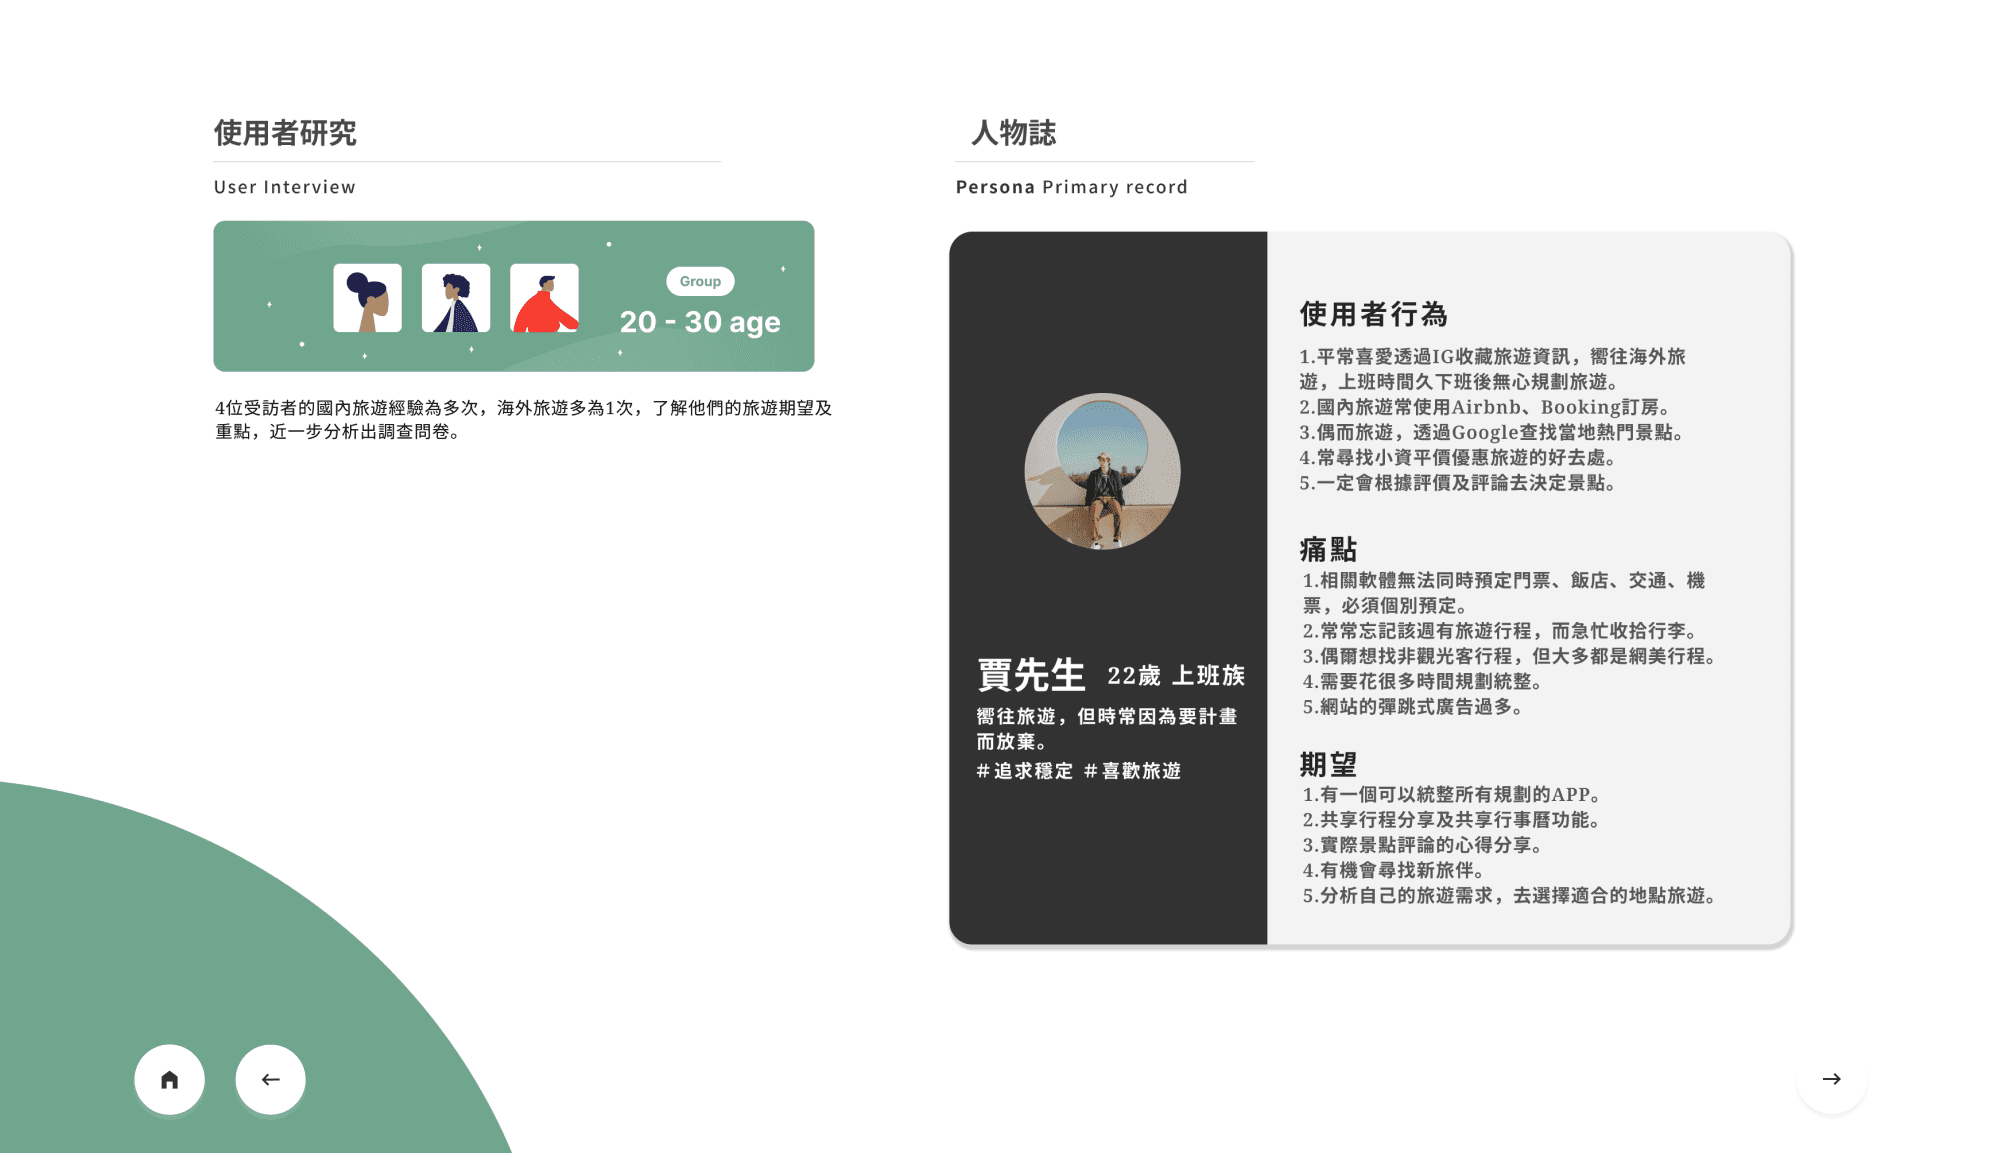Image resolution: width=2002 pixels, height=1153 pixels.
Task: Select the avatar in red sweater
Action: click(544, 298)
